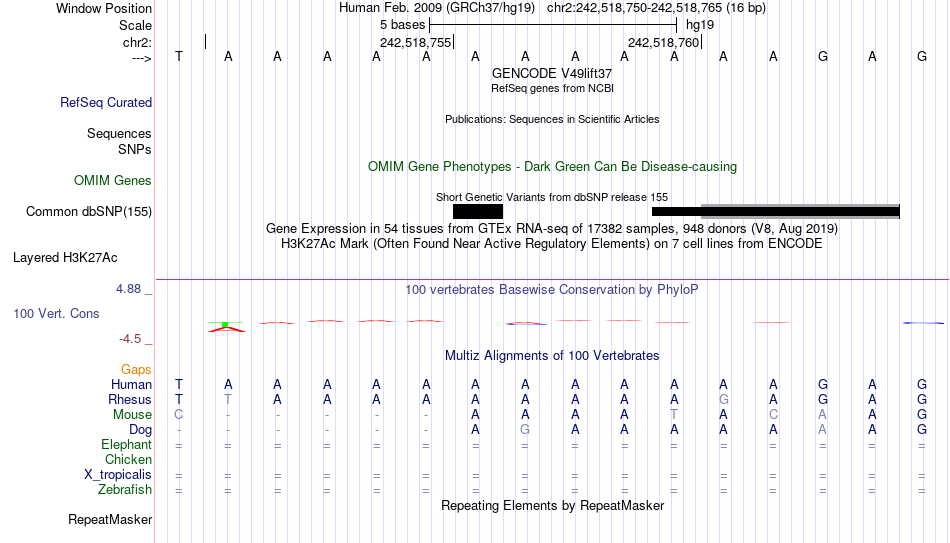Click the Window Position label
The image size is (950, 543).
pyautogui.click(x=104, y=8)
